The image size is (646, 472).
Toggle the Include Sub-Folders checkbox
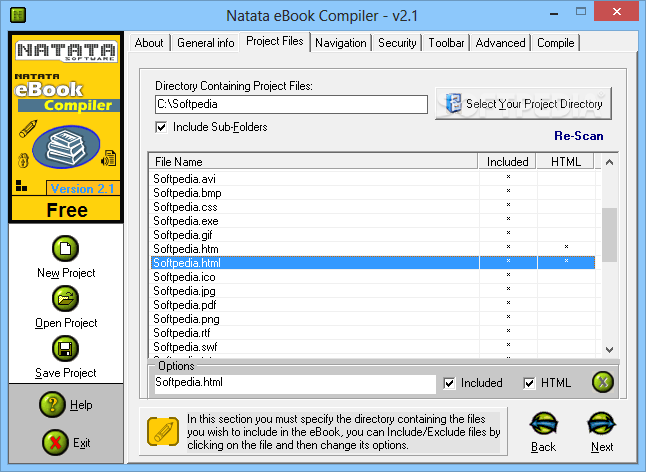pyautogui.click(x=161, y=127)
